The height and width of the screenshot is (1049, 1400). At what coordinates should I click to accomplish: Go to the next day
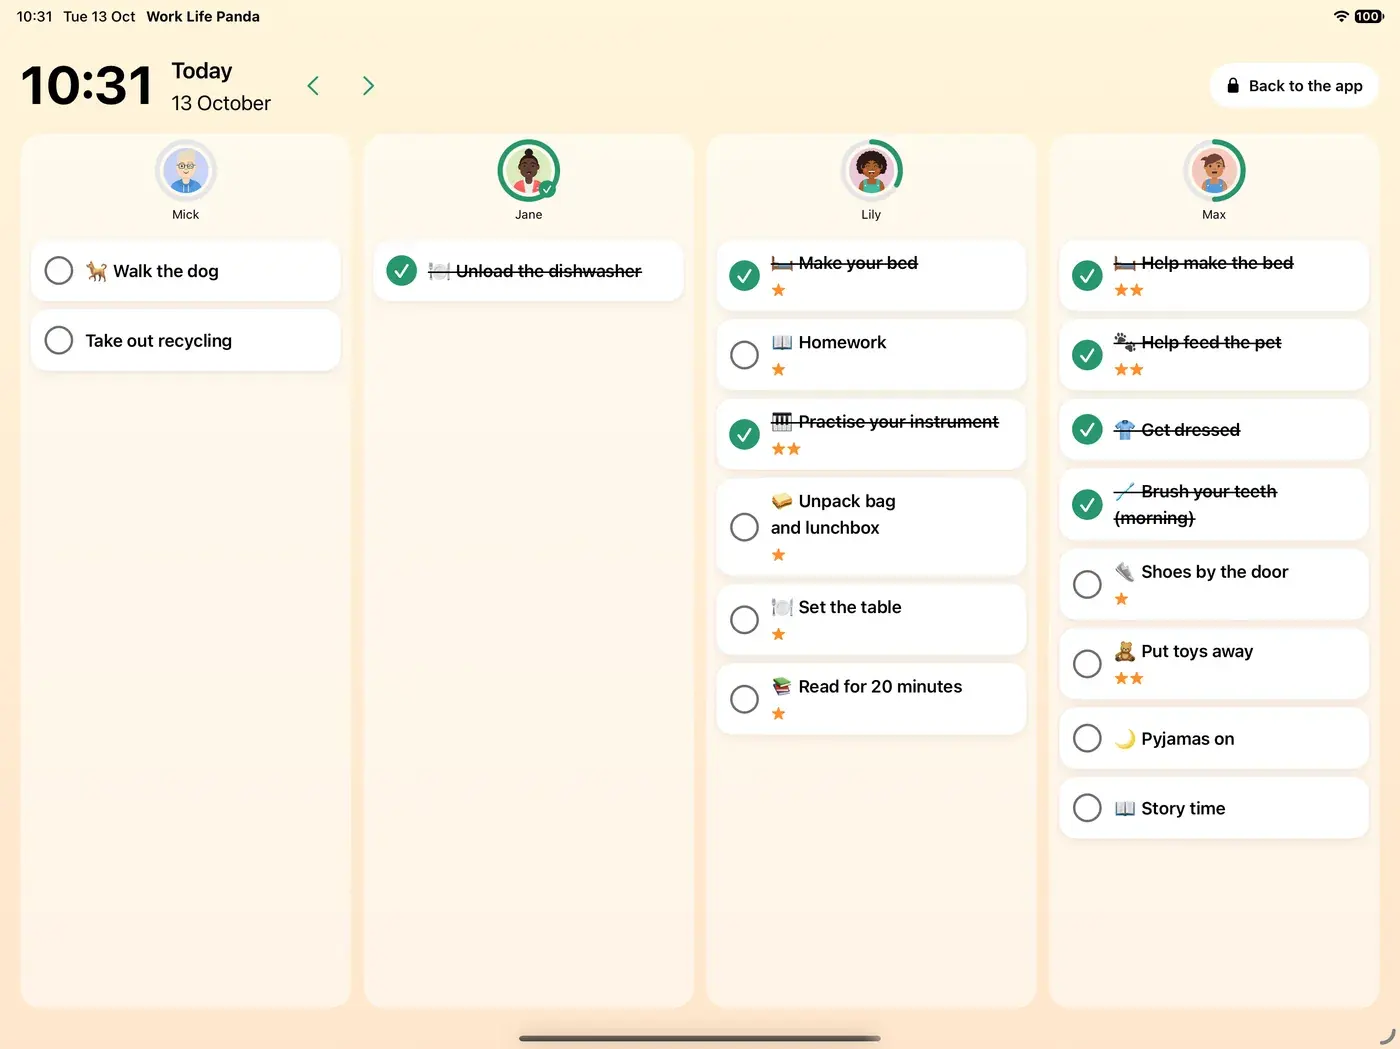click(368, 86)
